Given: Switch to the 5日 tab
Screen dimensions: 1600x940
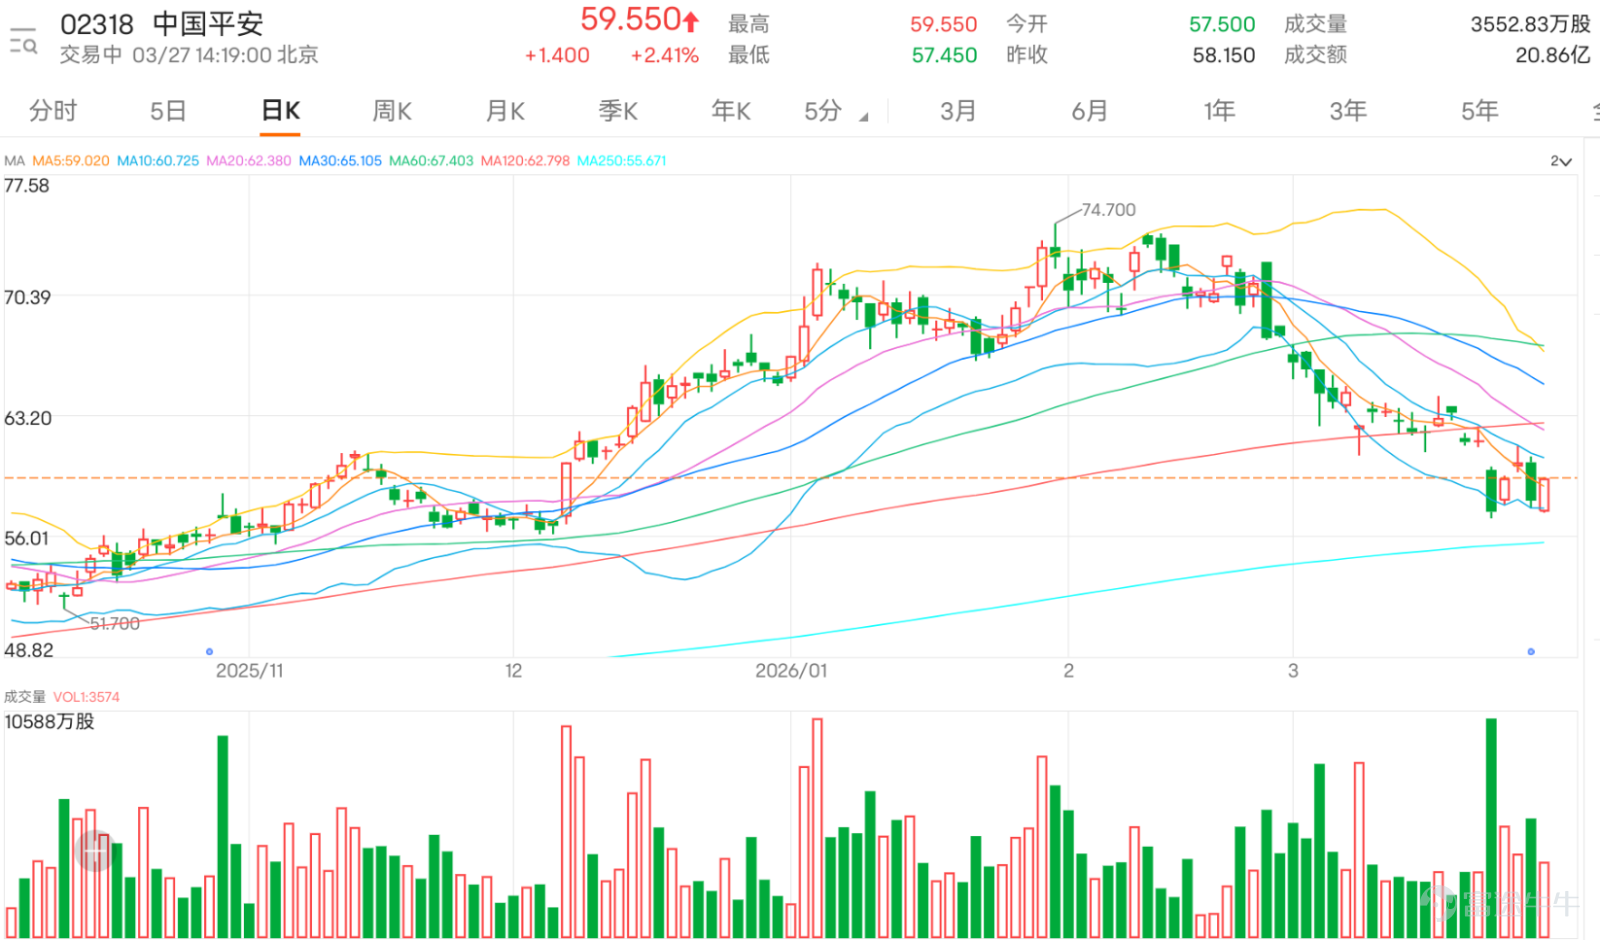Looking at the screenshot, I should [168, 111].
